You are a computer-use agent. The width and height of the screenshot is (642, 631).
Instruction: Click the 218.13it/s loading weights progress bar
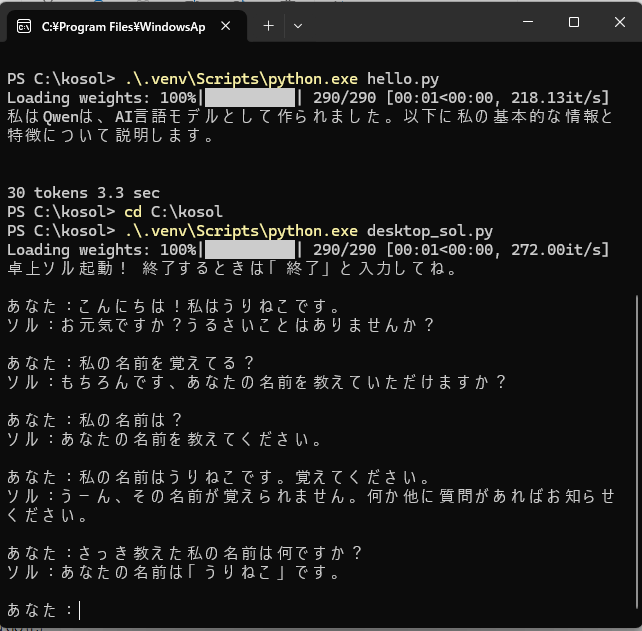[250, 98]
